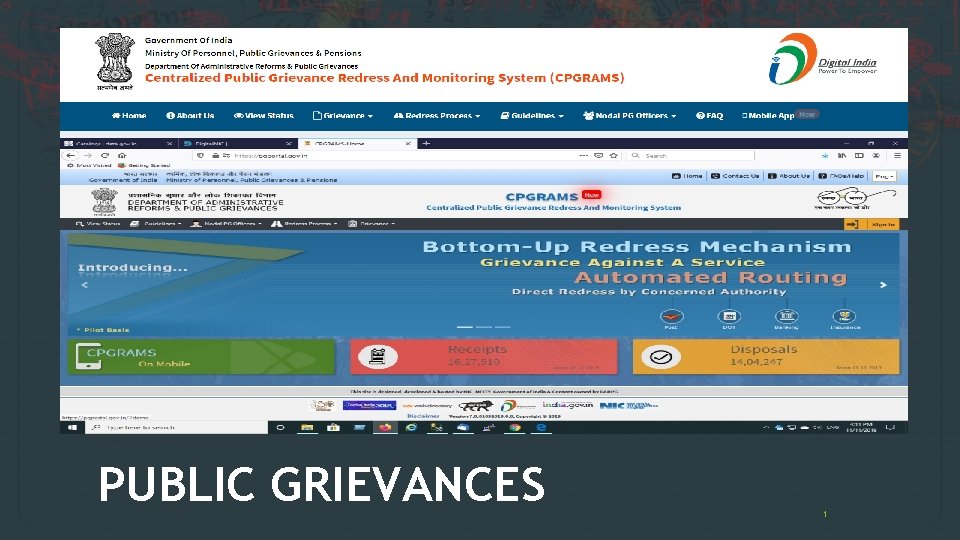The height and width of the screenshot is (540, 960).
Task: Expand Nodal PG Officers in dark menu bar
Action: point(226,224)
